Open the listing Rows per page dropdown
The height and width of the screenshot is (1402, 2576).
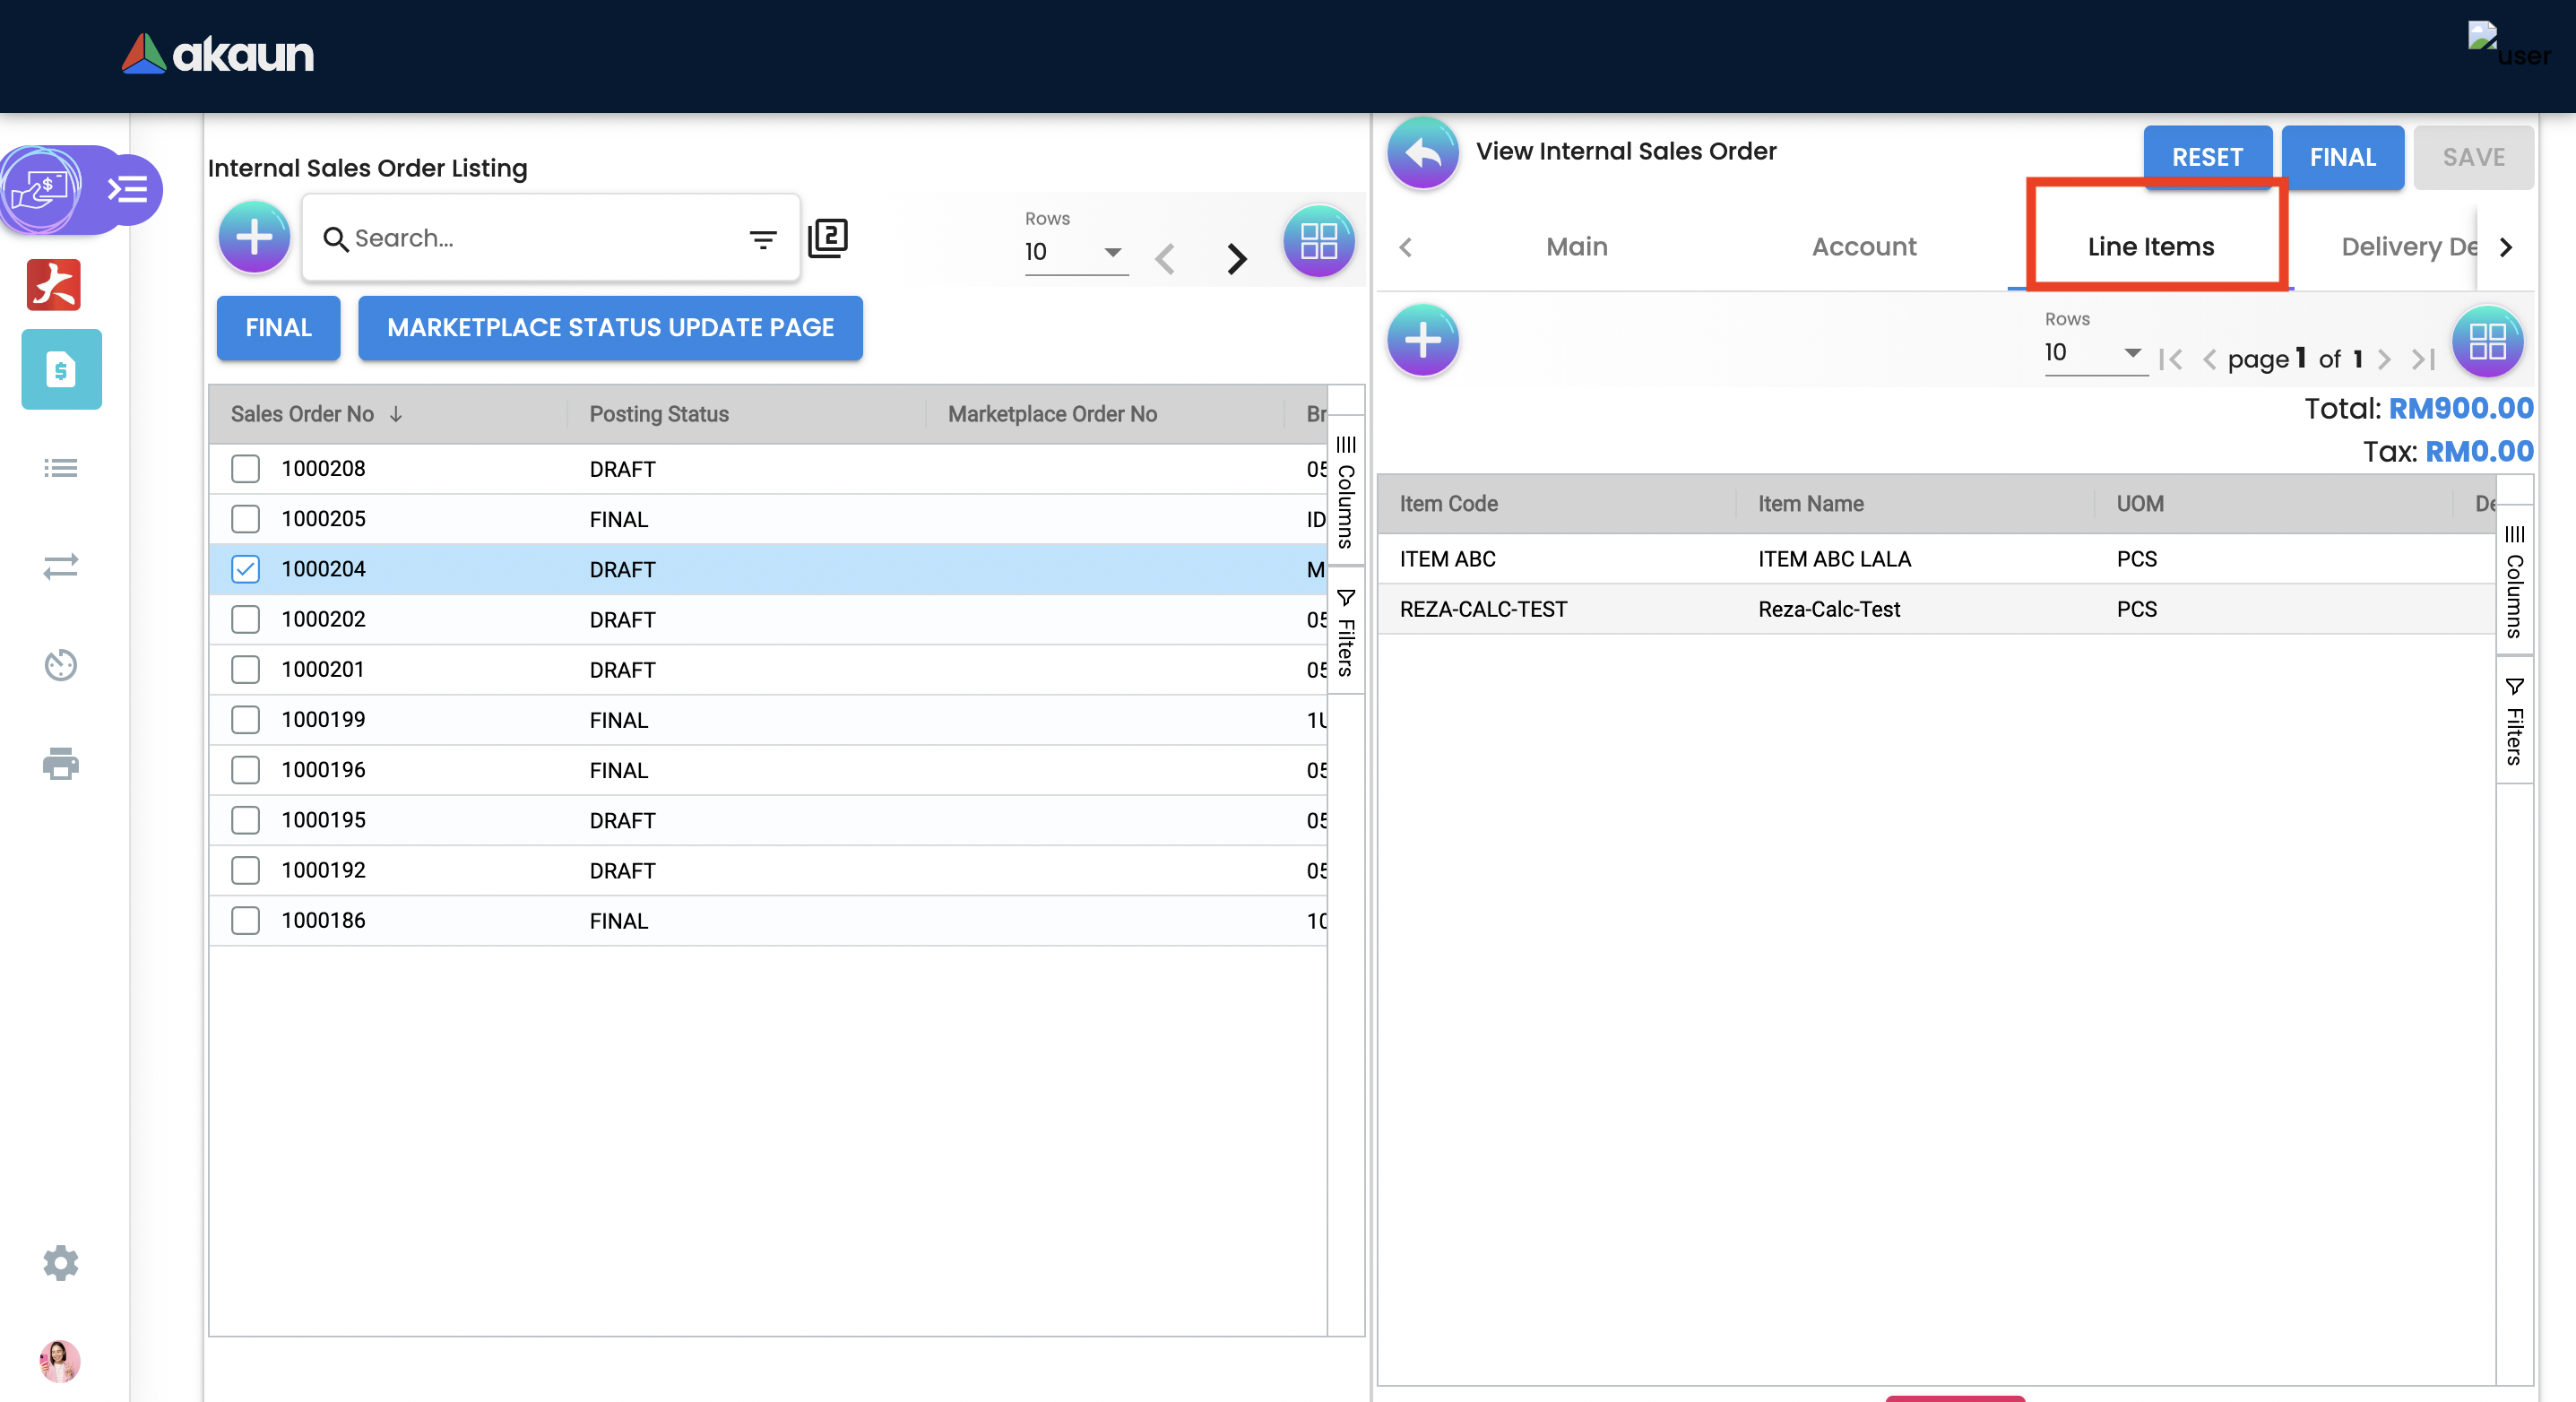(x=1075, y=252)
